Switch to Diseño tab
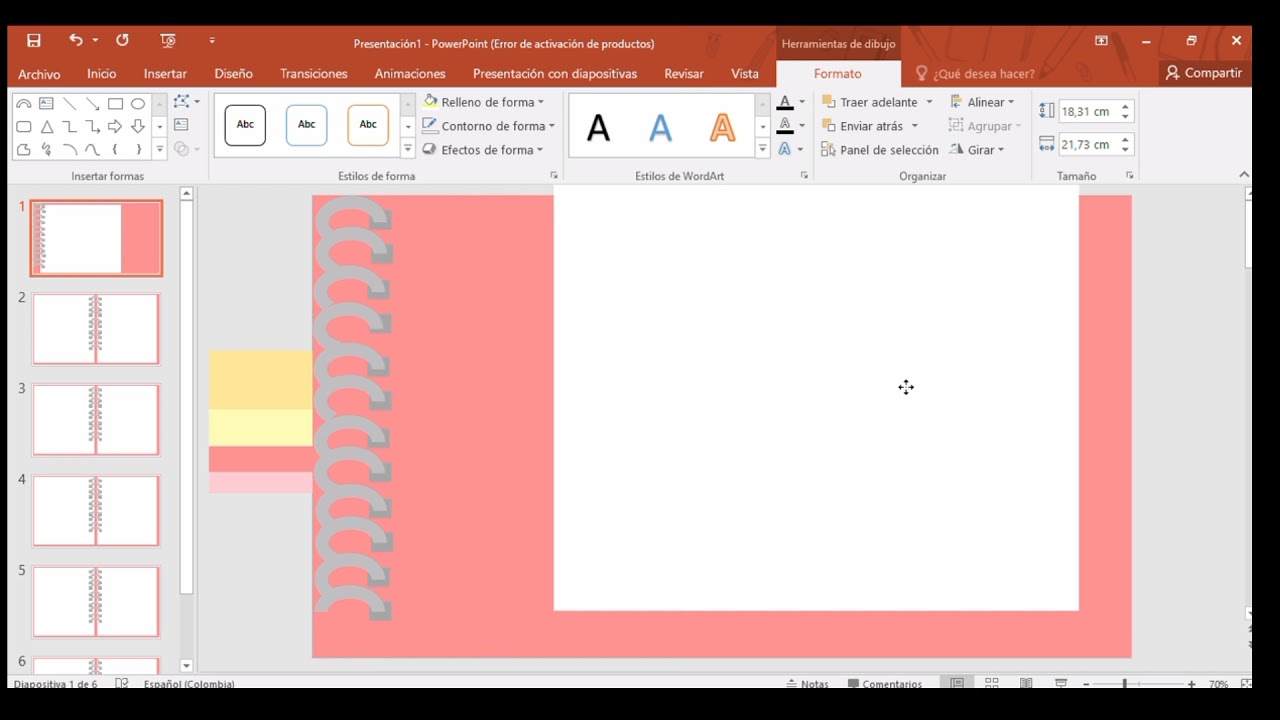Image resolution: width=1280 pixels, height=720 pixels. [233, 74]
